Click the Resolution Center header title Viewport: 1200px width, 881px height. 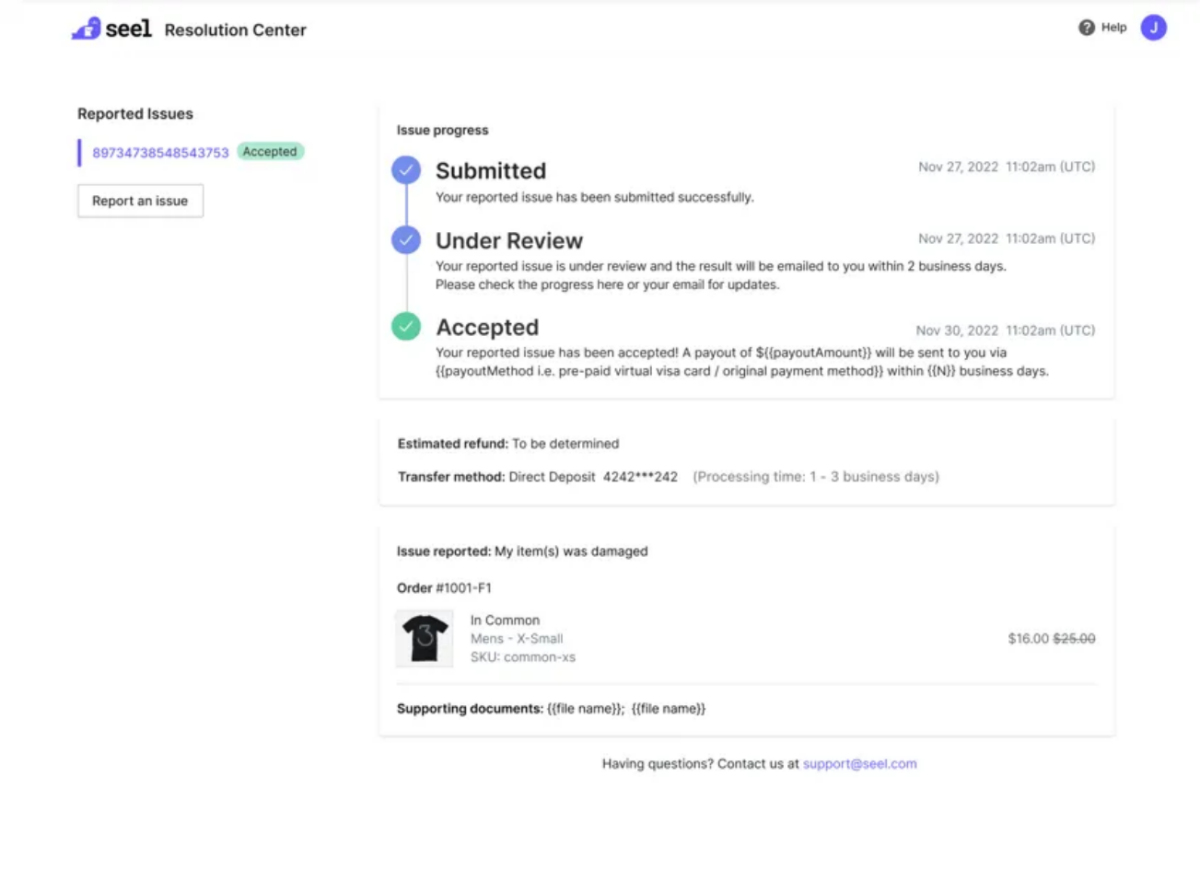(x=235, y=30)
